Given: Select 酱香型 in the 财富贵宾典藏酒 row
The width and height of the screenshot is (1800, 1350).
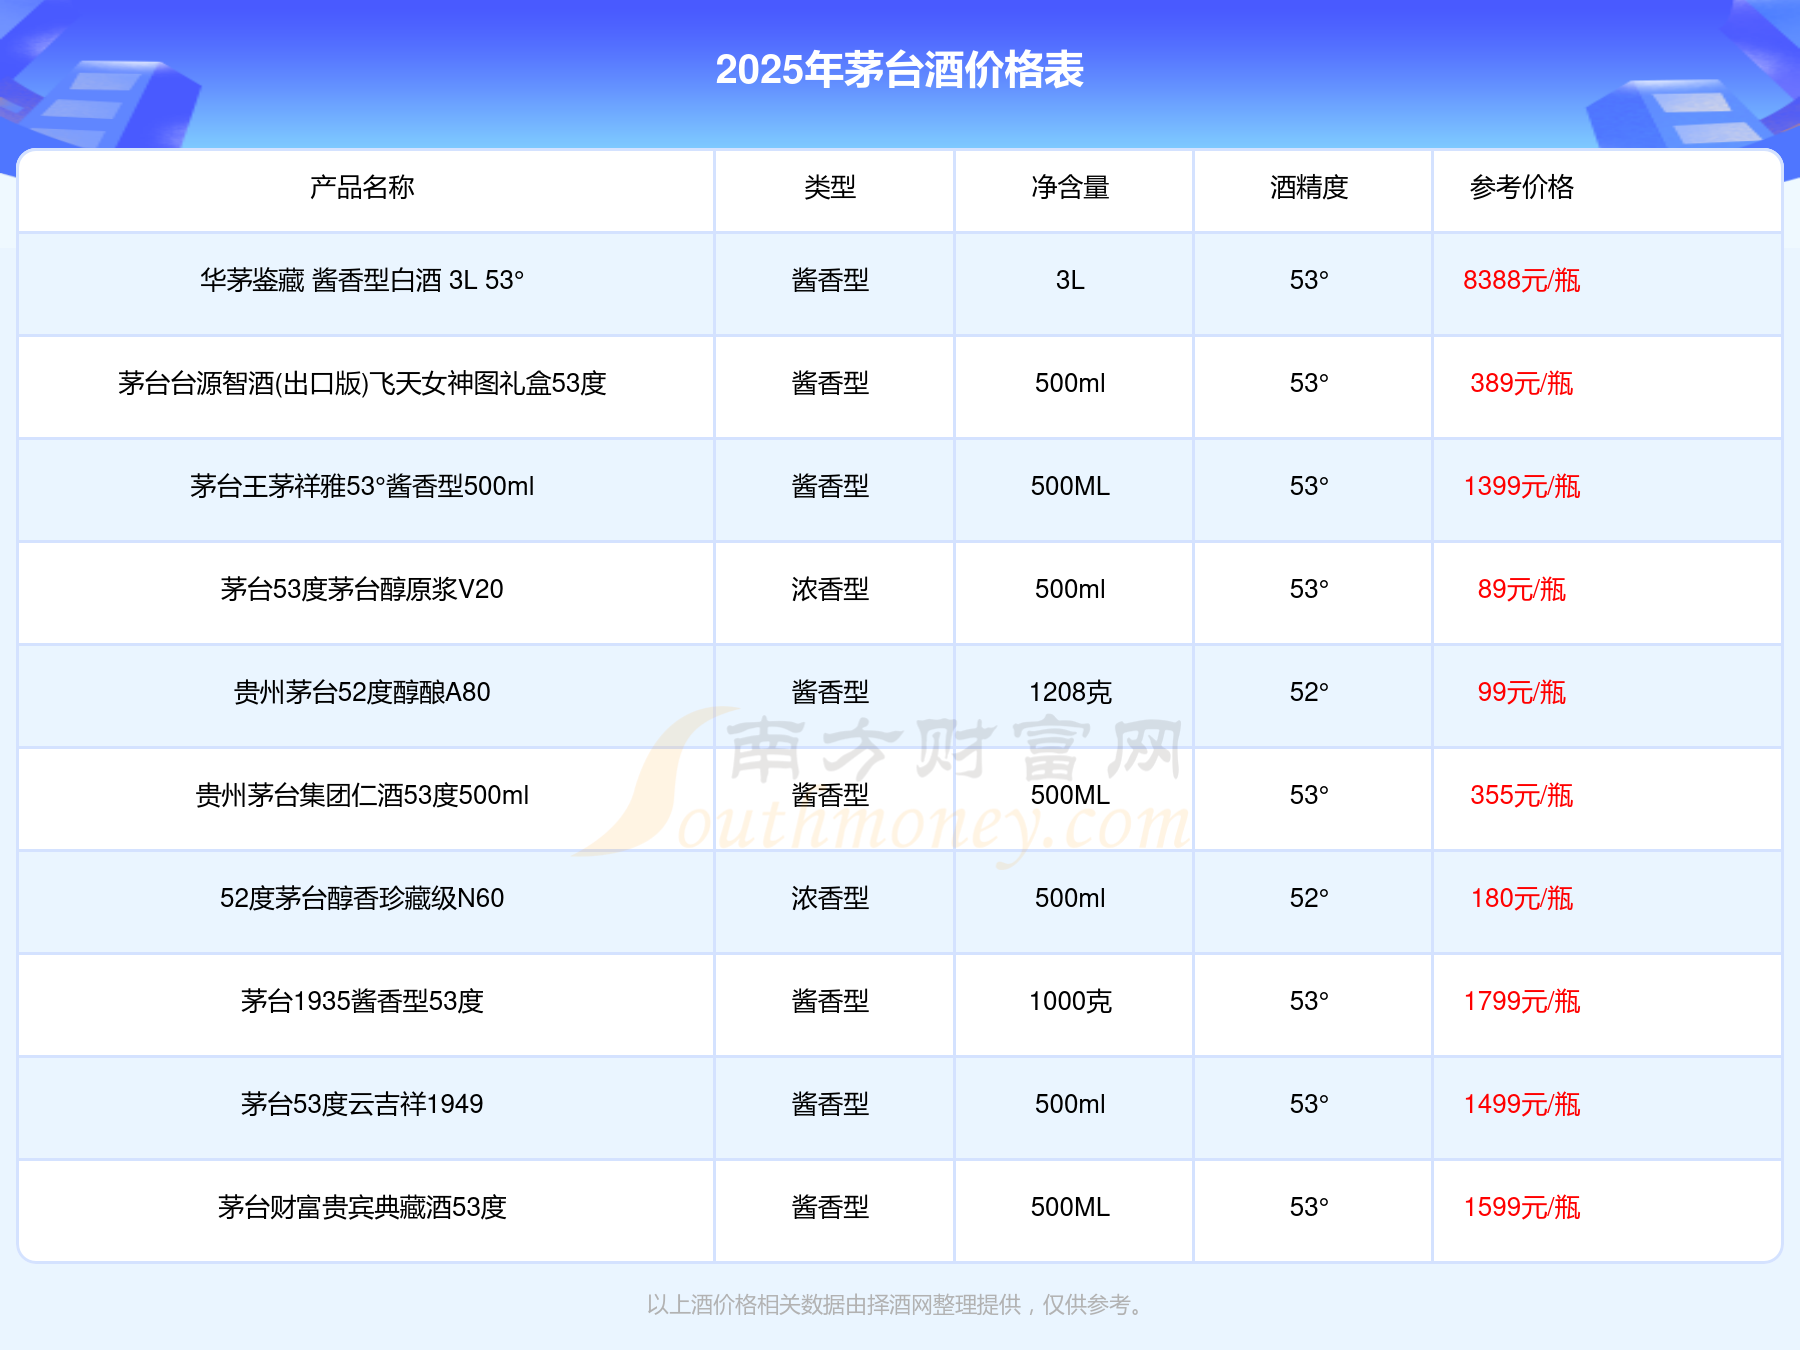Looking at the screenshot, I should tap(830, 1207).
